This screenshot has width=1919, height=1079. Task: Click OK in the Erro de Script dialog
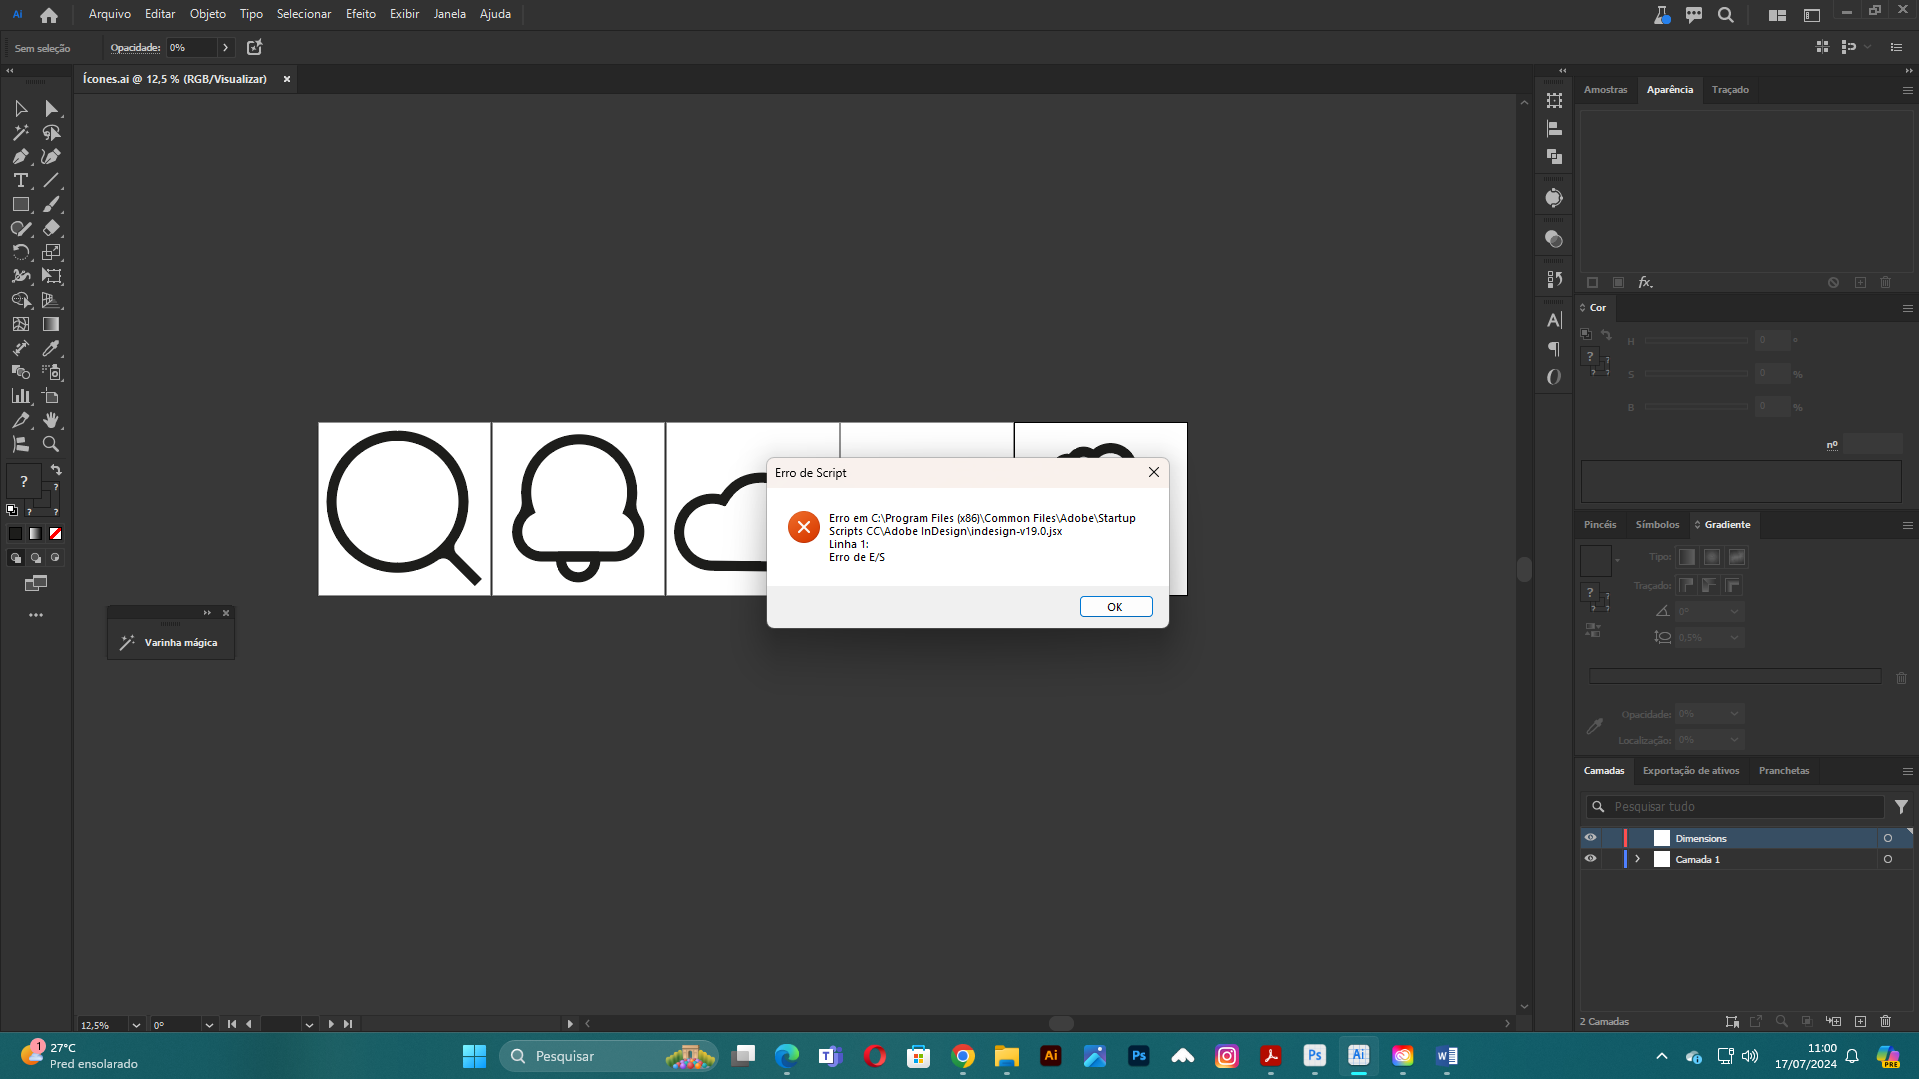click(x=1115, y=606)
